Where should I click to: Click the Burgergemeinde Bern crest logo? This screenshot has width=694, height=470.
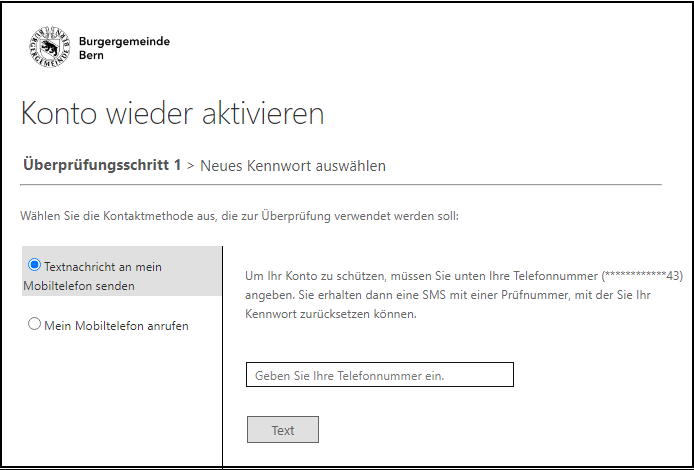(49, 48)
